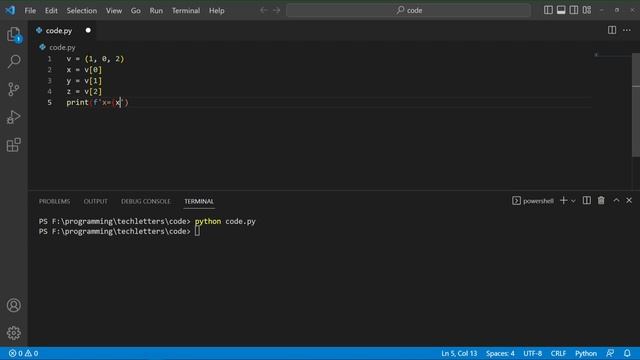Open errors and warnings status indicator

coord(23,353)
